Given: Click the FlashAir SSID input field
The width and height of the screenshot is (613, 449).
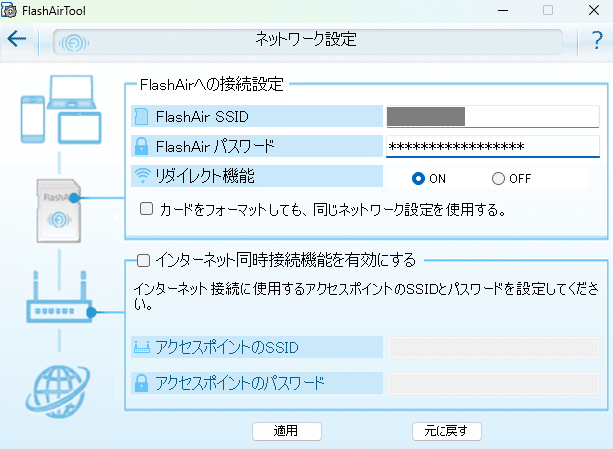Looking at the screenshot, I should [x=493, y=116].
